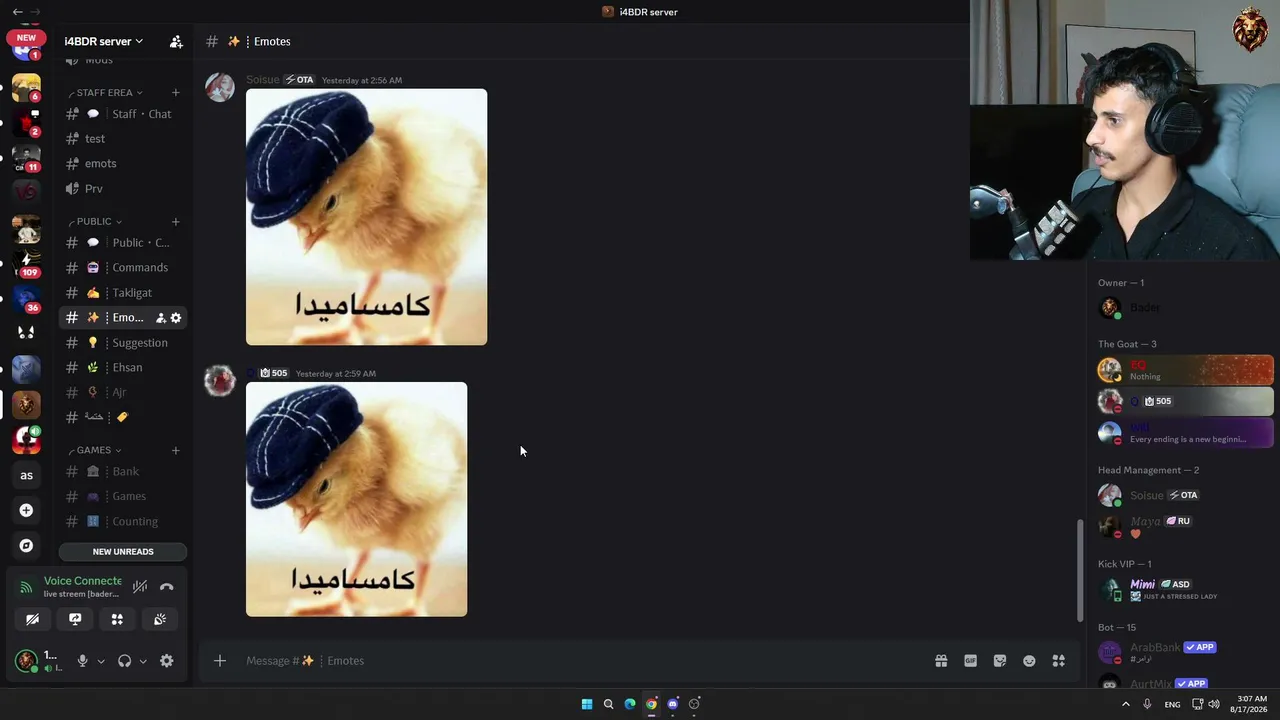This screenshot has height=720, width=1280.
Task: Join the Prv voice channel
Action: 123,189
